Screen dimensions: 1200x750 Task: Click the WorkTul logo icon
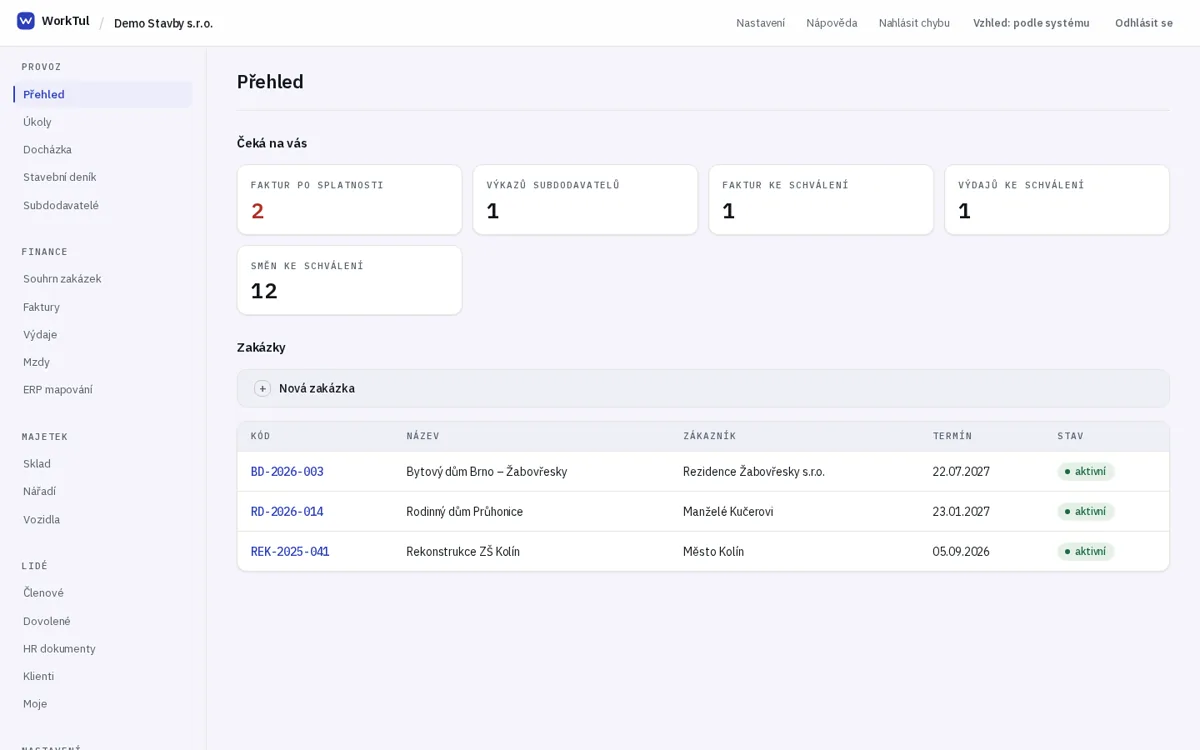coord(26,21)
